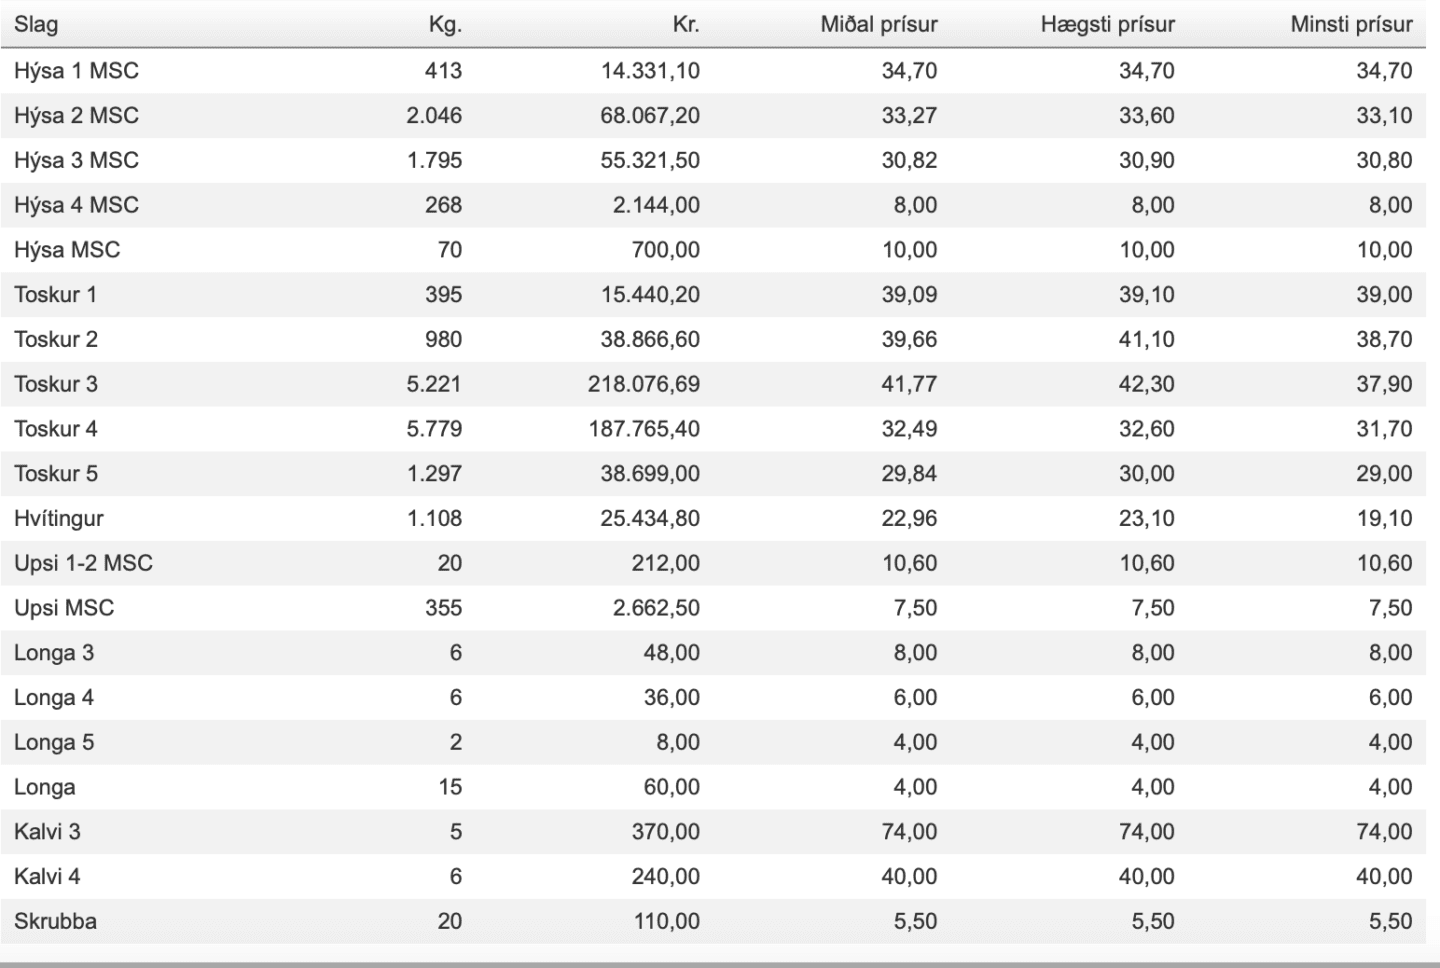Click the Hýsa MSC row label

click(x=67, y=250)
